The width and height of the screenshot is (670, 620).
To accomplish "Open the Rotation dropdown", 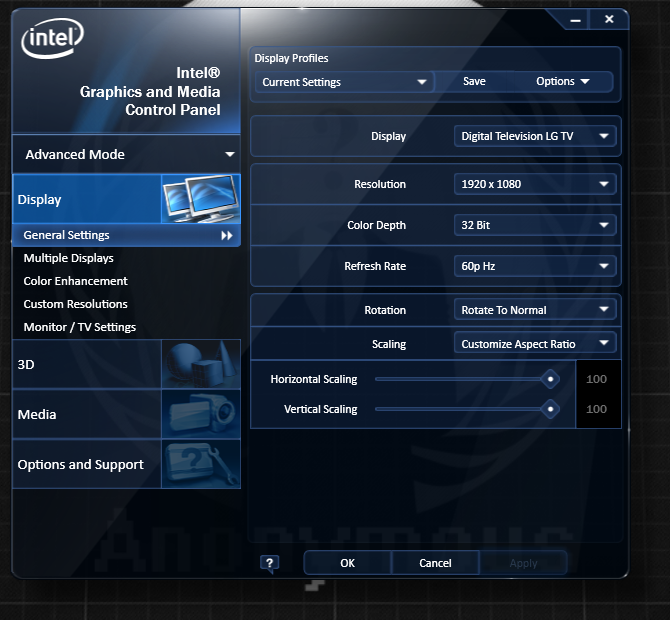I will click(x=535, y=310).
